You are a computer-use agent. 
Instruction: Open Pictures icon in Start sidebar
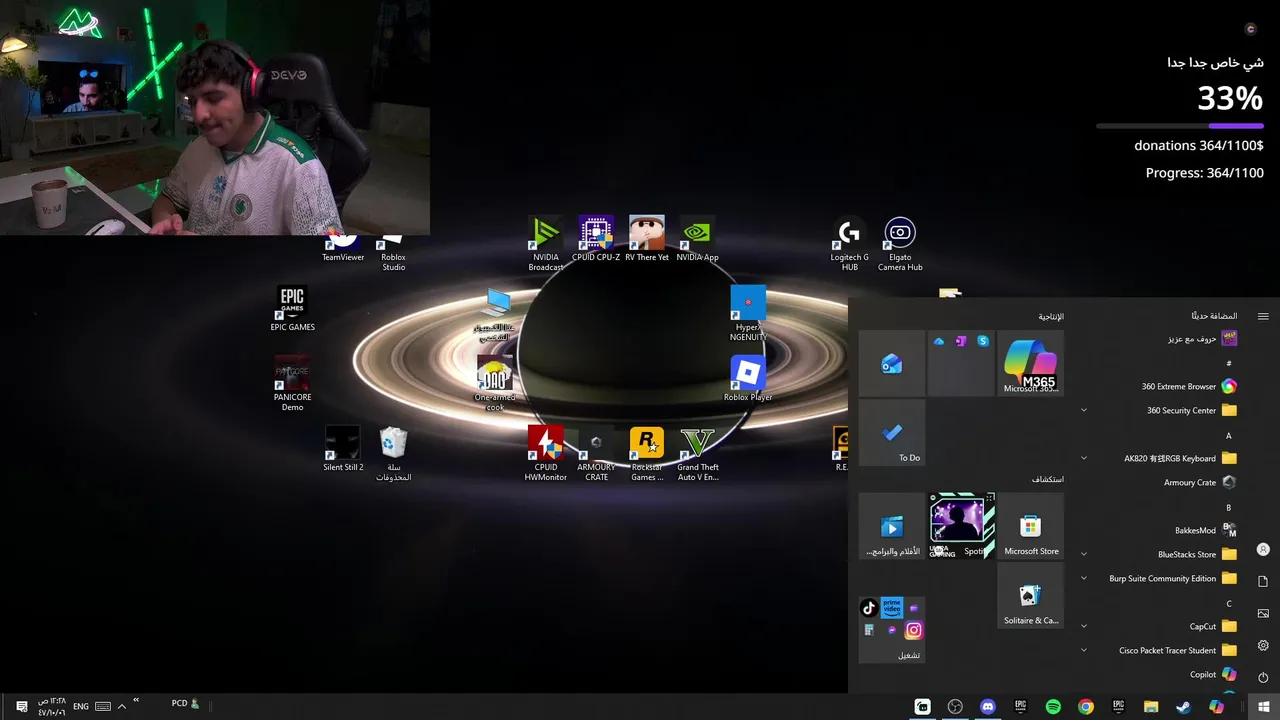click(1263, 613)
